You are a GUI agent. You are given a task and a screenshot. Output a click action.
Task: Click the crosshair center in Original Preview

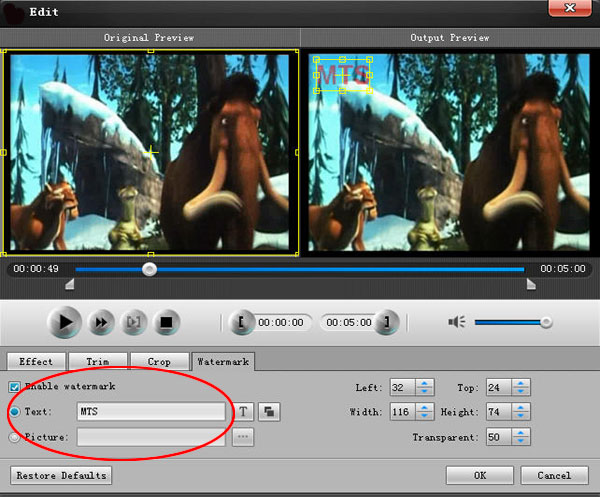coord(151,153)
